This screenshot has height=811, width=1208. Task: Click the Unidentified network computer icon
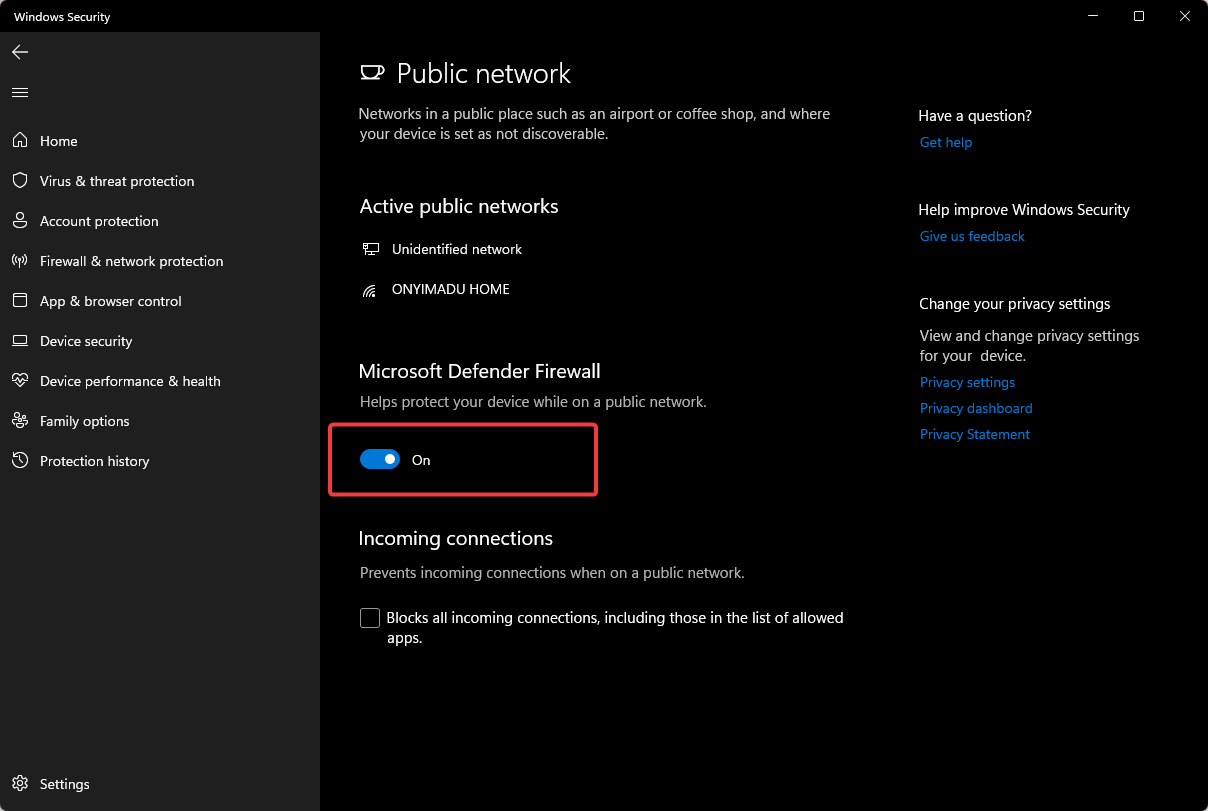[x=370, y=249]
